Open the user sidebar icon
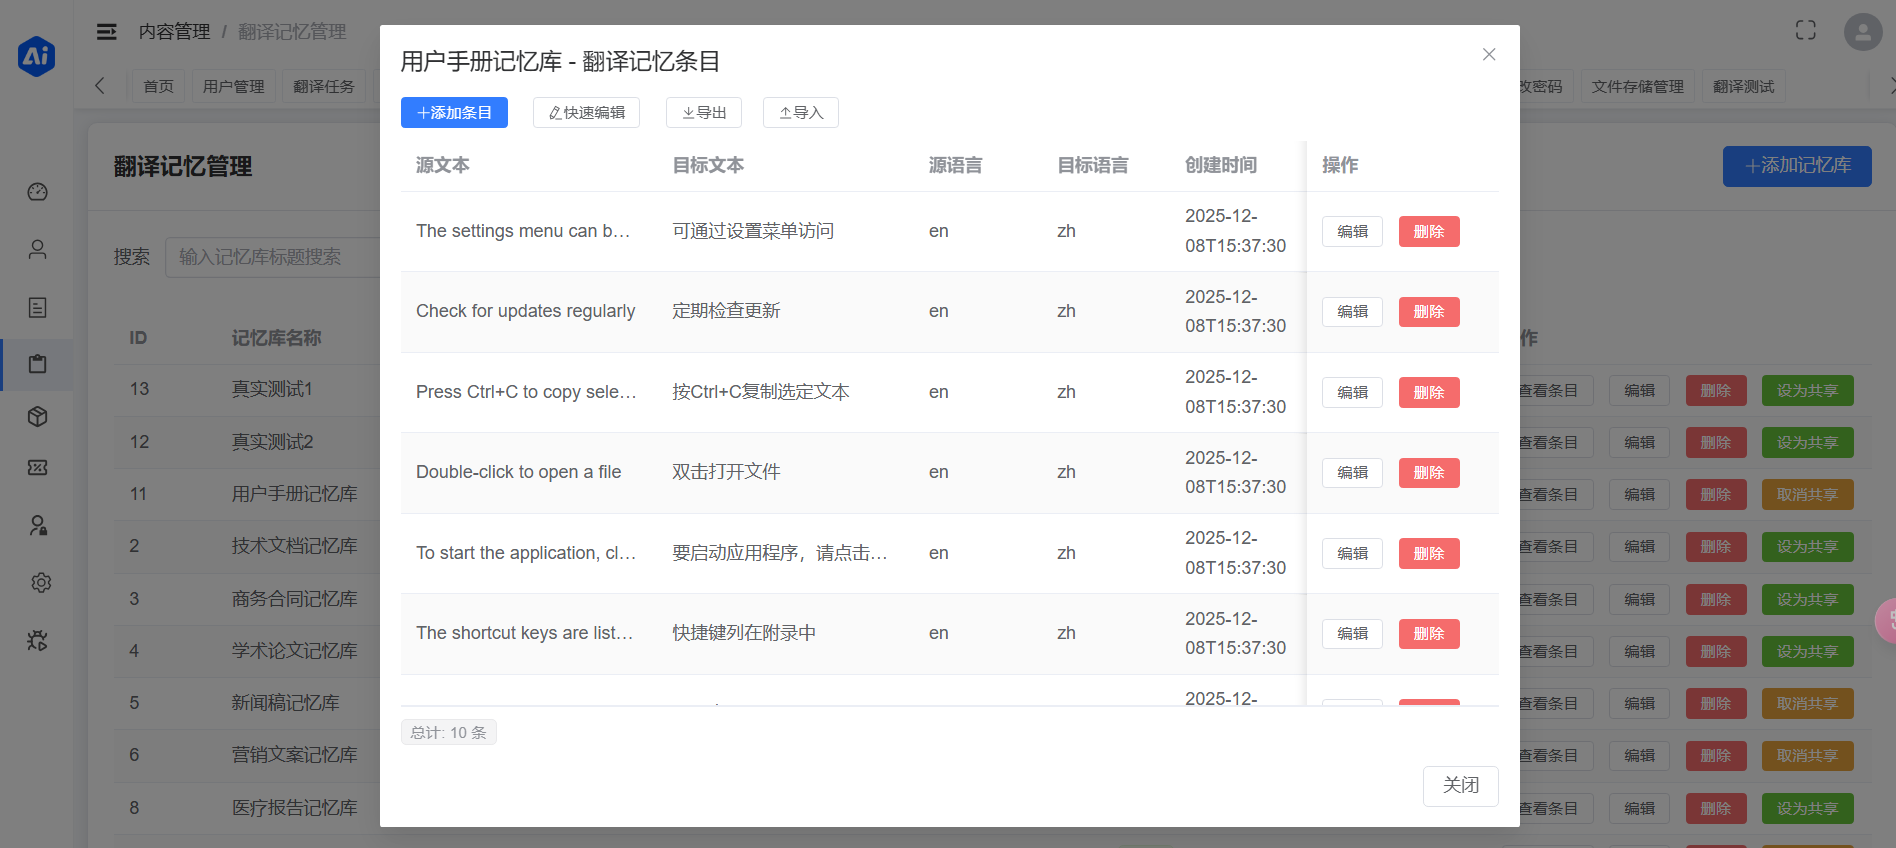 pyautogui.click(x=38, y=249)
